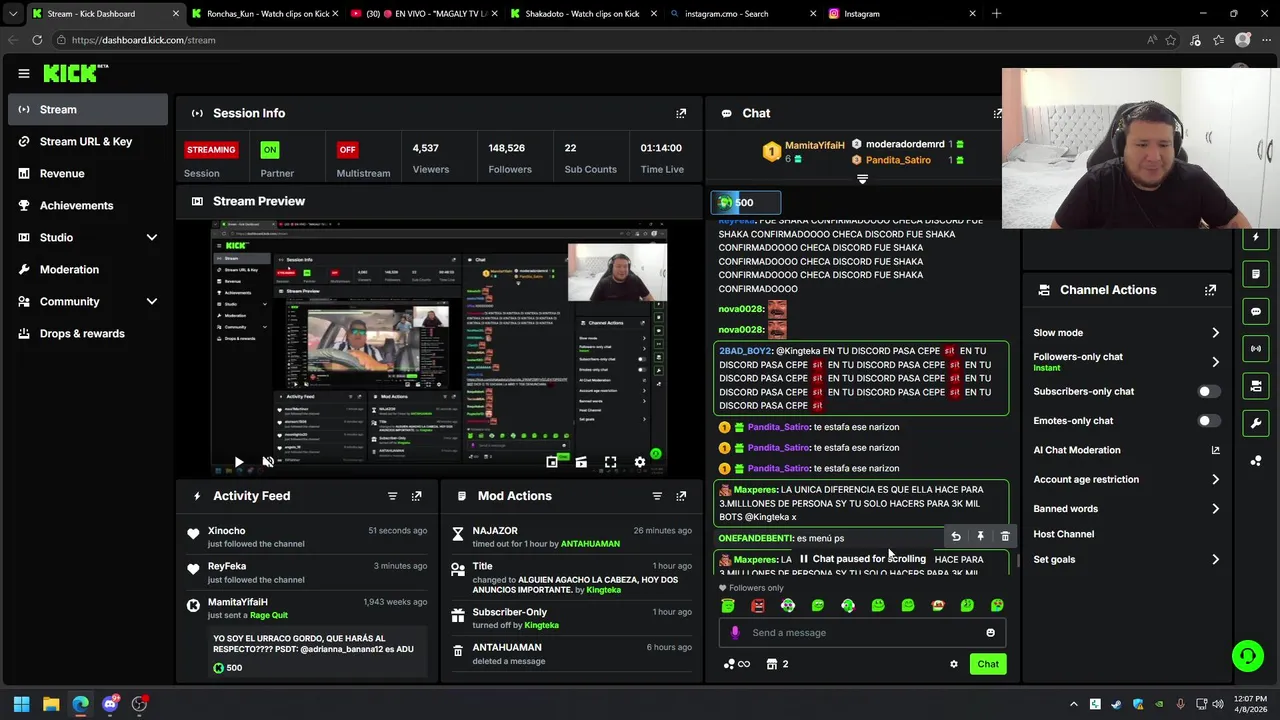This screenshot has width=1280, height=720.
Task: Go to Stream in sidebar
Action: (x=88, y=109)
